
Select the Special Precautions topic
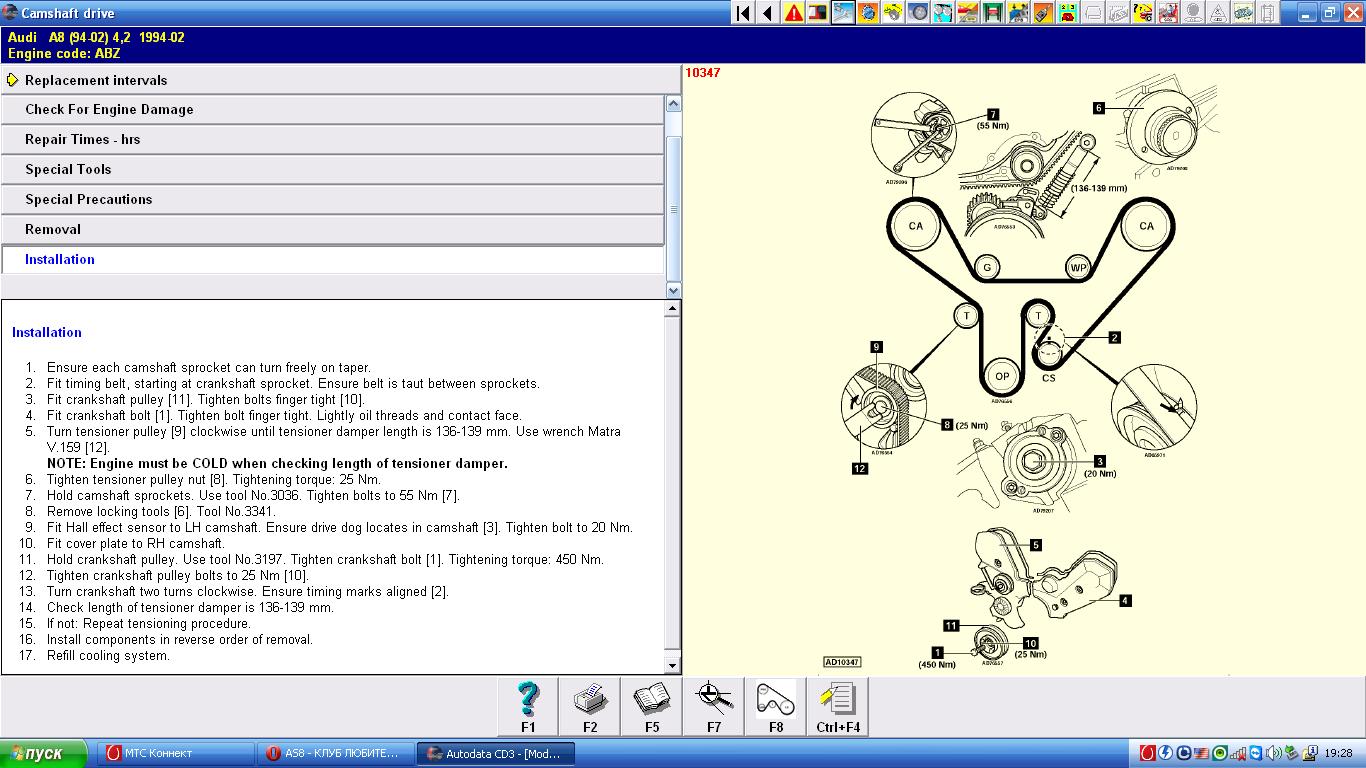coord(88,199)
